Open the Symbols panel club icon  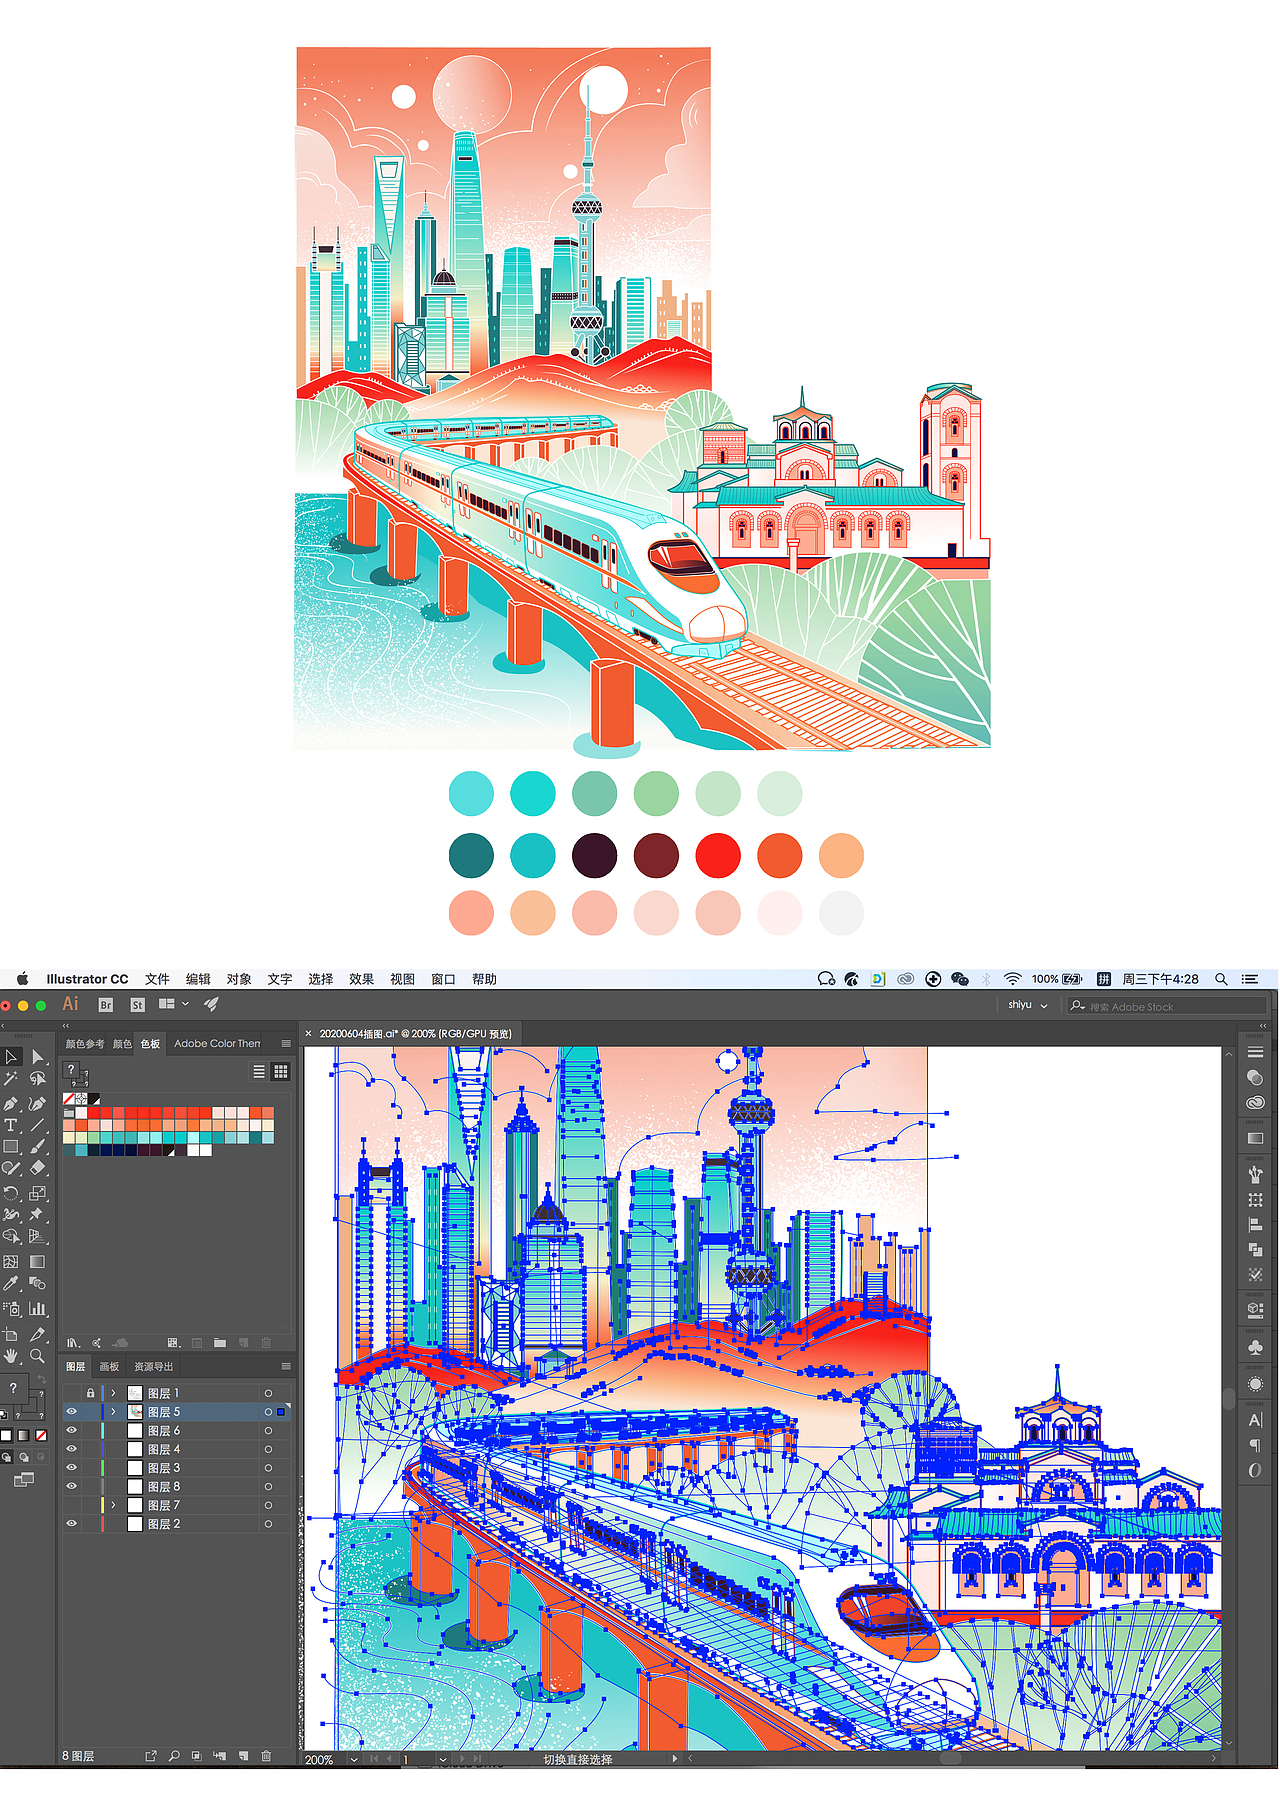coord(1256,1348)
